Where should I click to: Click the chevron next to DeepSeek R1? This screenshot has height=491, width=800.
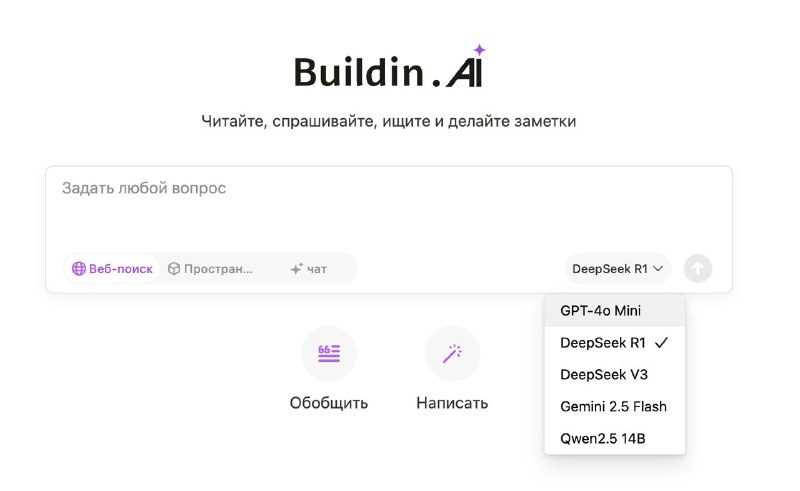[x=658, y=268]
